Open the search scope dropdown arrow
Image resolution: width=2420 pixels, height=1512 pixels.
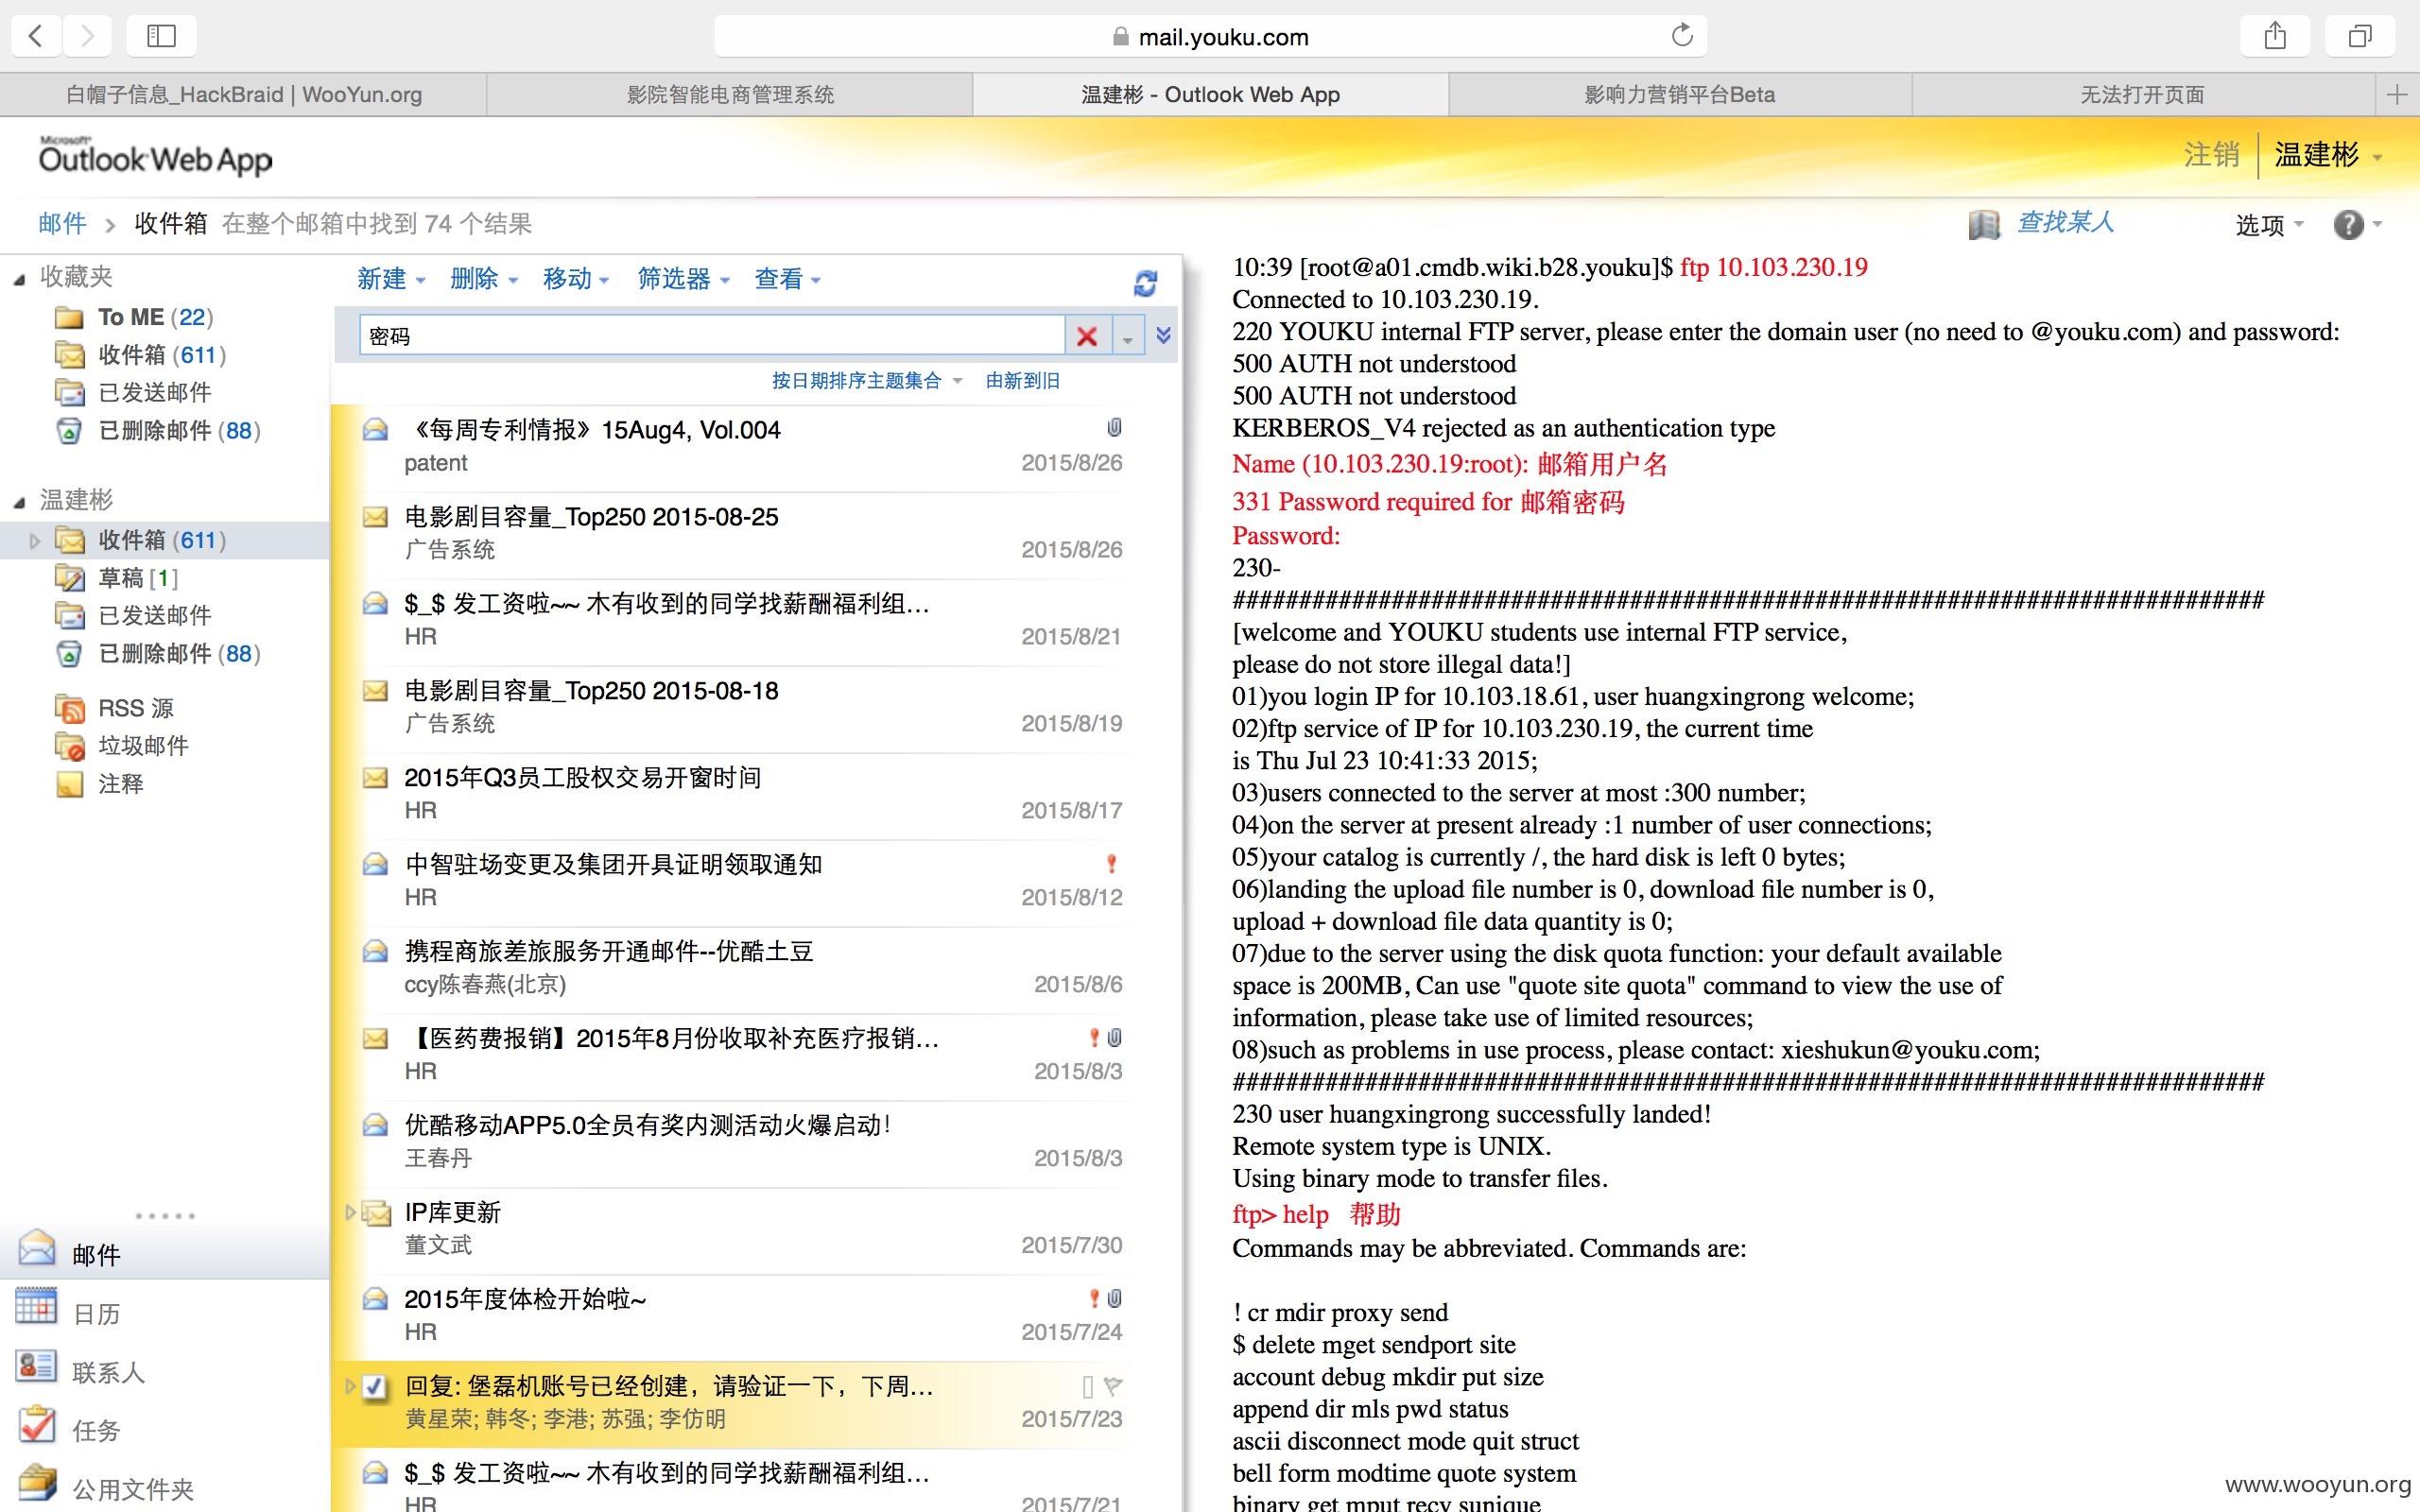click(x=1127, y=337)
